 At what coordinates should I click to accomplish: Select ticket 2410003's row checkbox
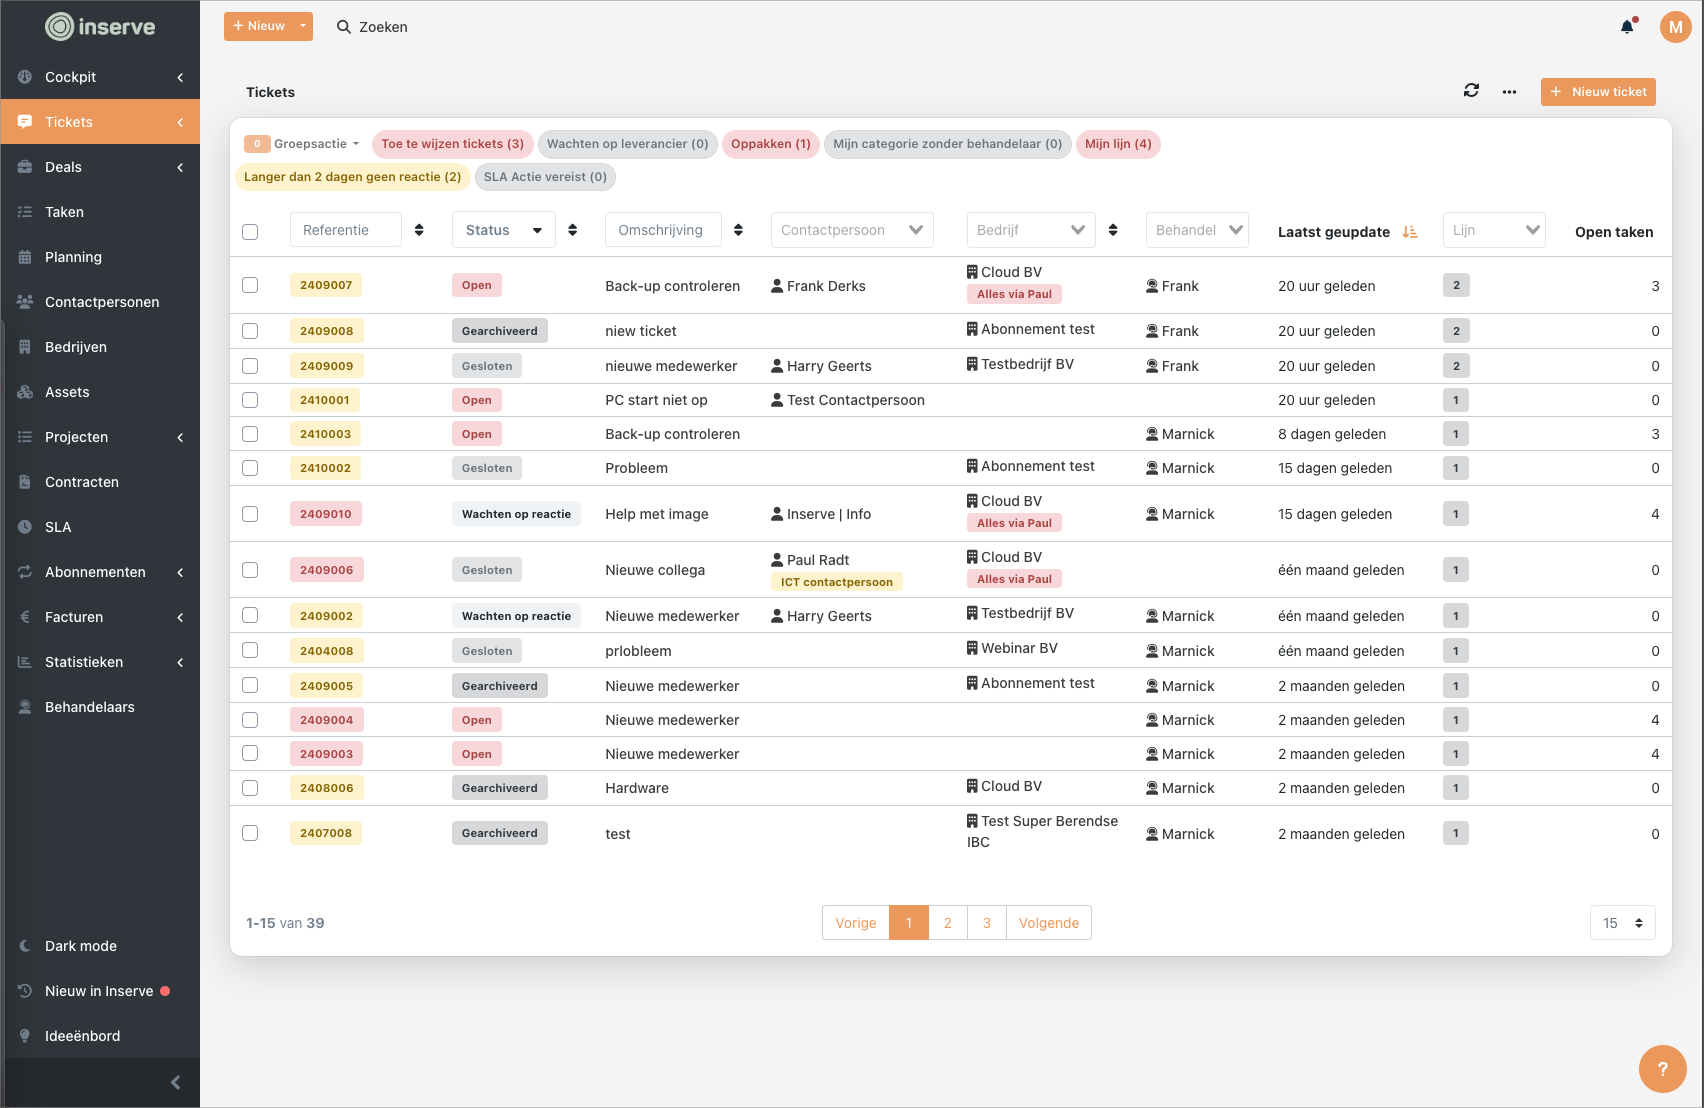pyautogui.click(x=250, y=433)
